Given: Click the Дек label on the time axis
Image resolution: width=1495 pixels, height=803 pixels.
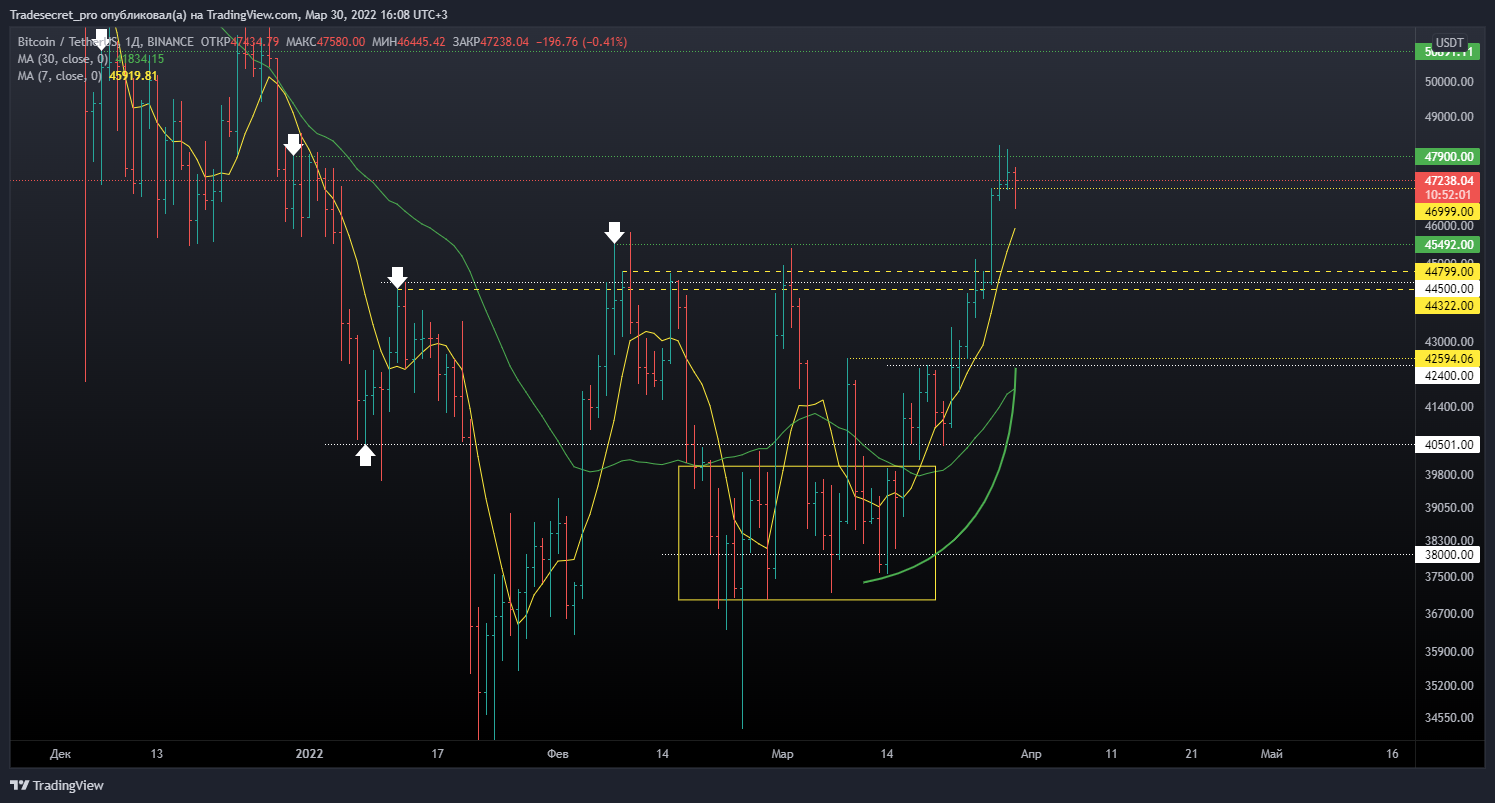Looking at the screenshot, I should [60, 754].
